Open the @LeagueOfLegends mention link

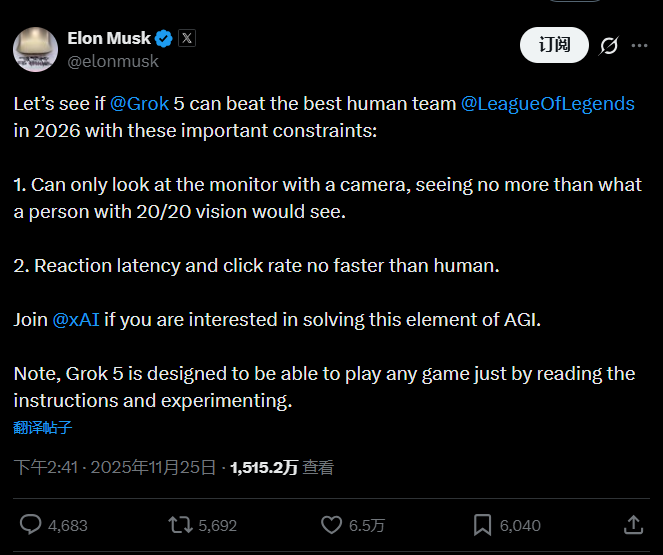coord(547,103)
